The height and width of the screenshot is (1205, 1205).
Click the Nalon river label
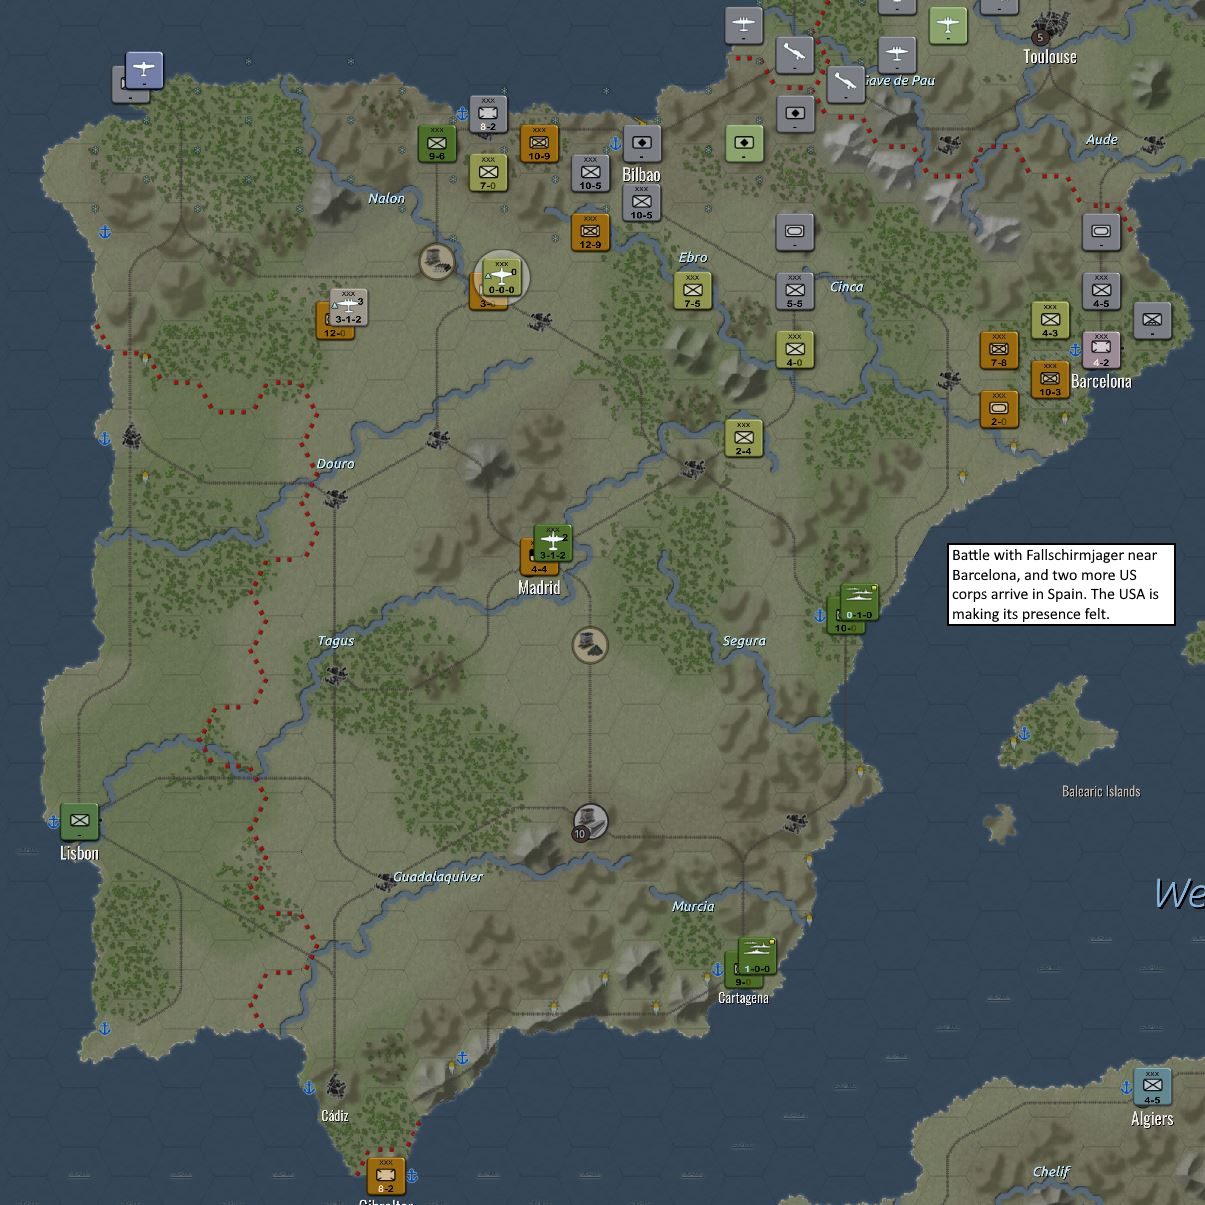386,198
